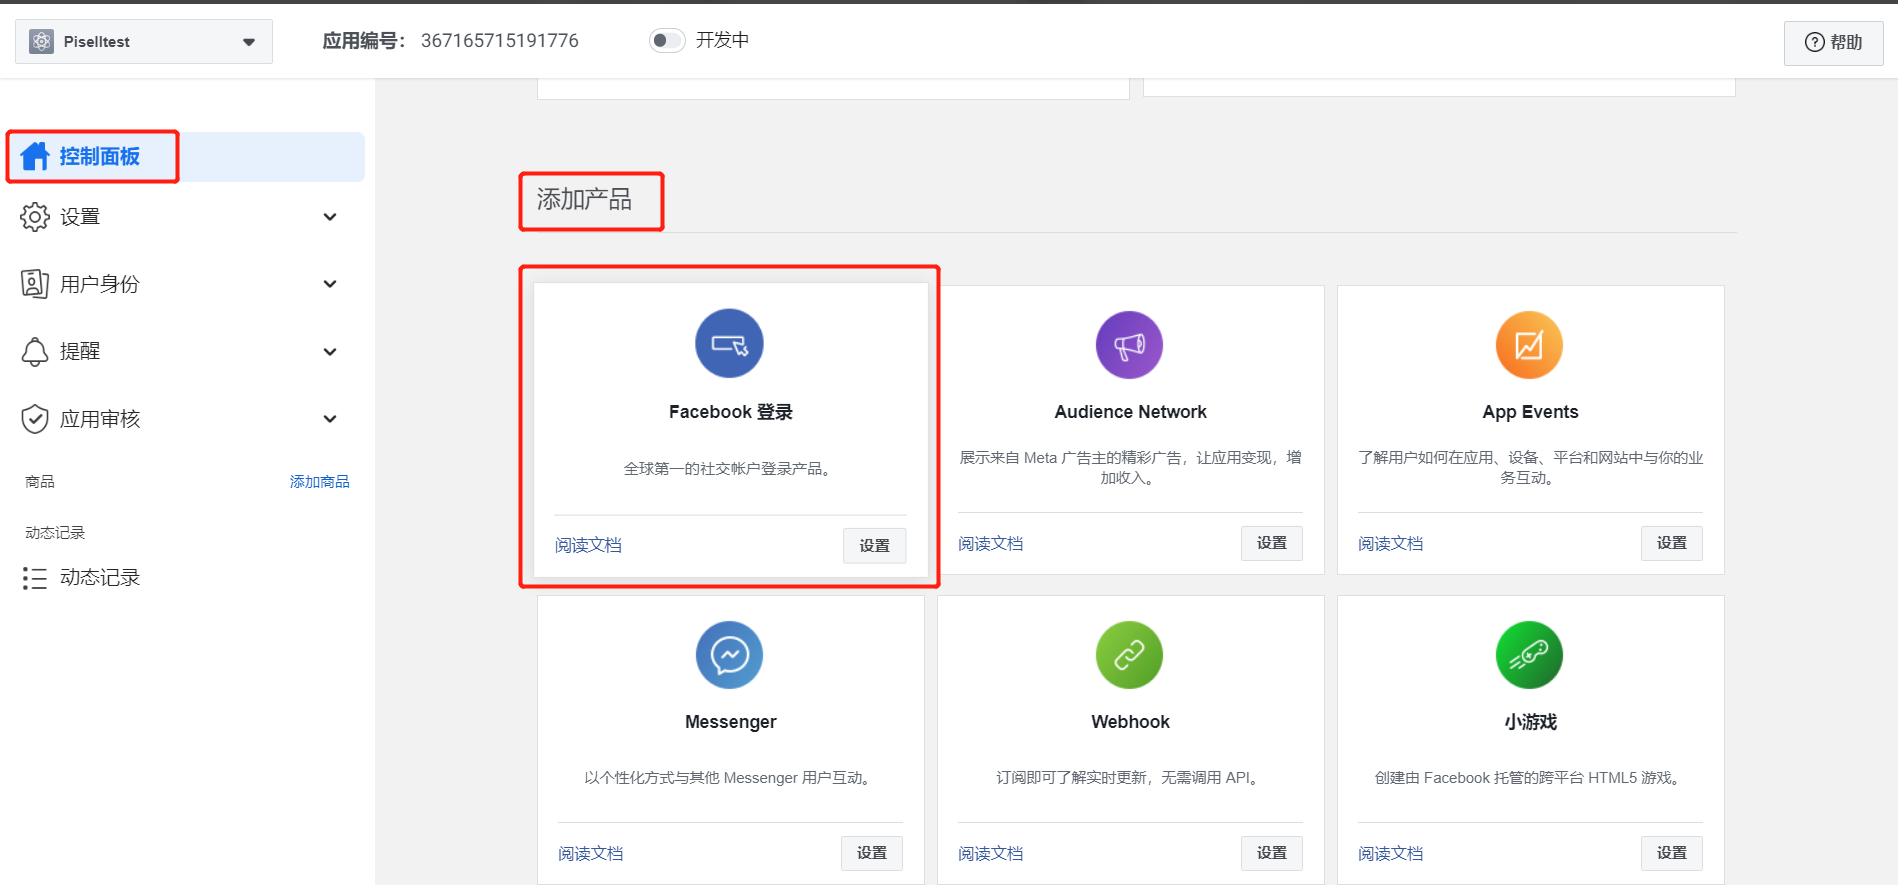The height and width of the screenshot is (885, 1898).
Task: Click the App Events card title
Action: tap(1530, 412)
